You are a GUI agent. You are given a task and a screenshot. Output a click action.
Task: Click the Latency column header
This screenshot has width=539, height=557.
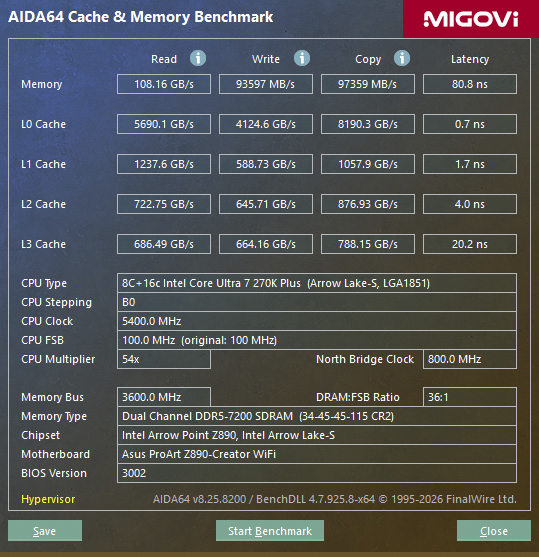point(470,59)
